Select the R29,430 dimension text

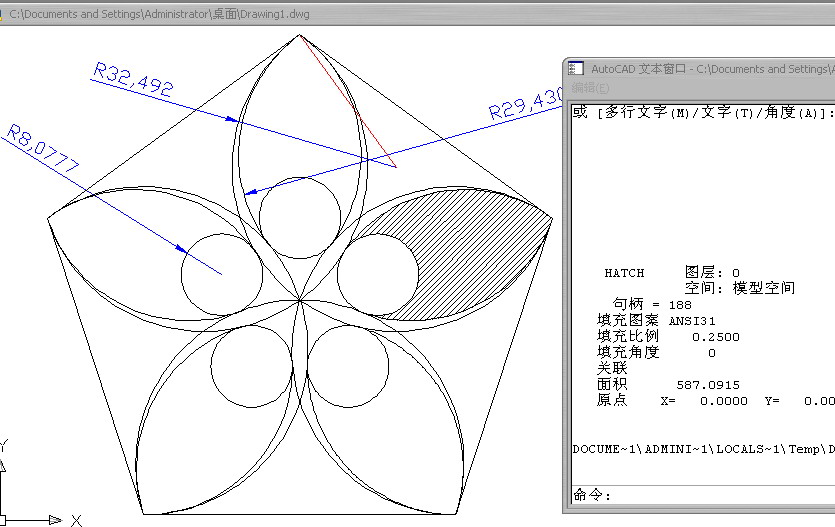[525, 105]
